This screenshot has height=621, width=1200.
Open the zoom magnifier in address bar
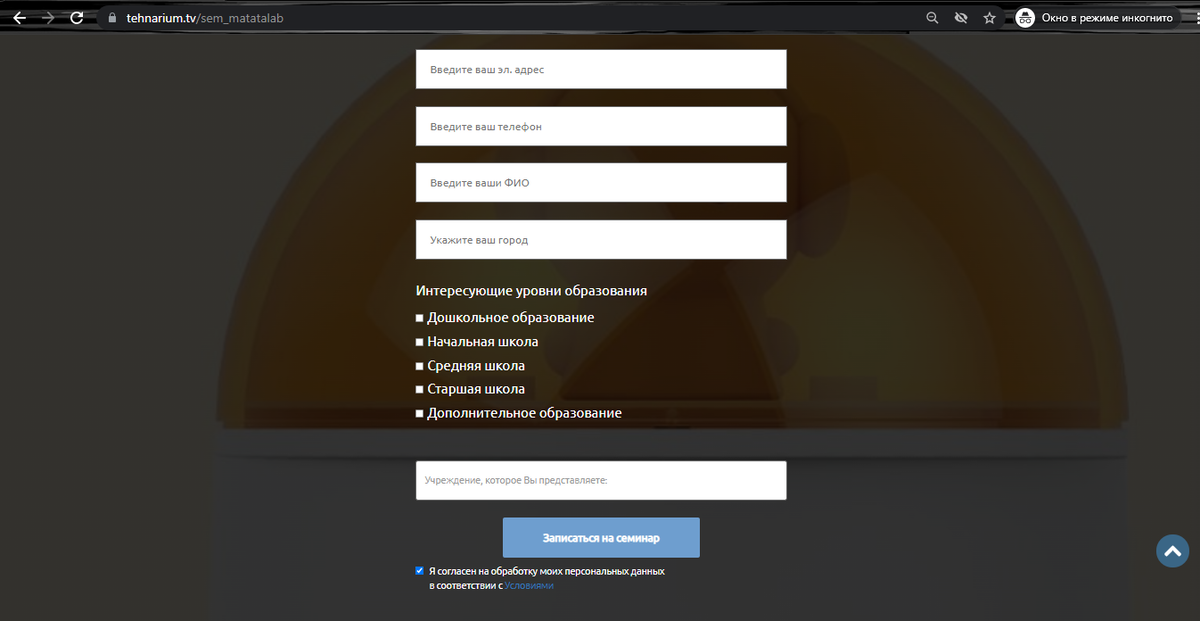tap(933, 18)
